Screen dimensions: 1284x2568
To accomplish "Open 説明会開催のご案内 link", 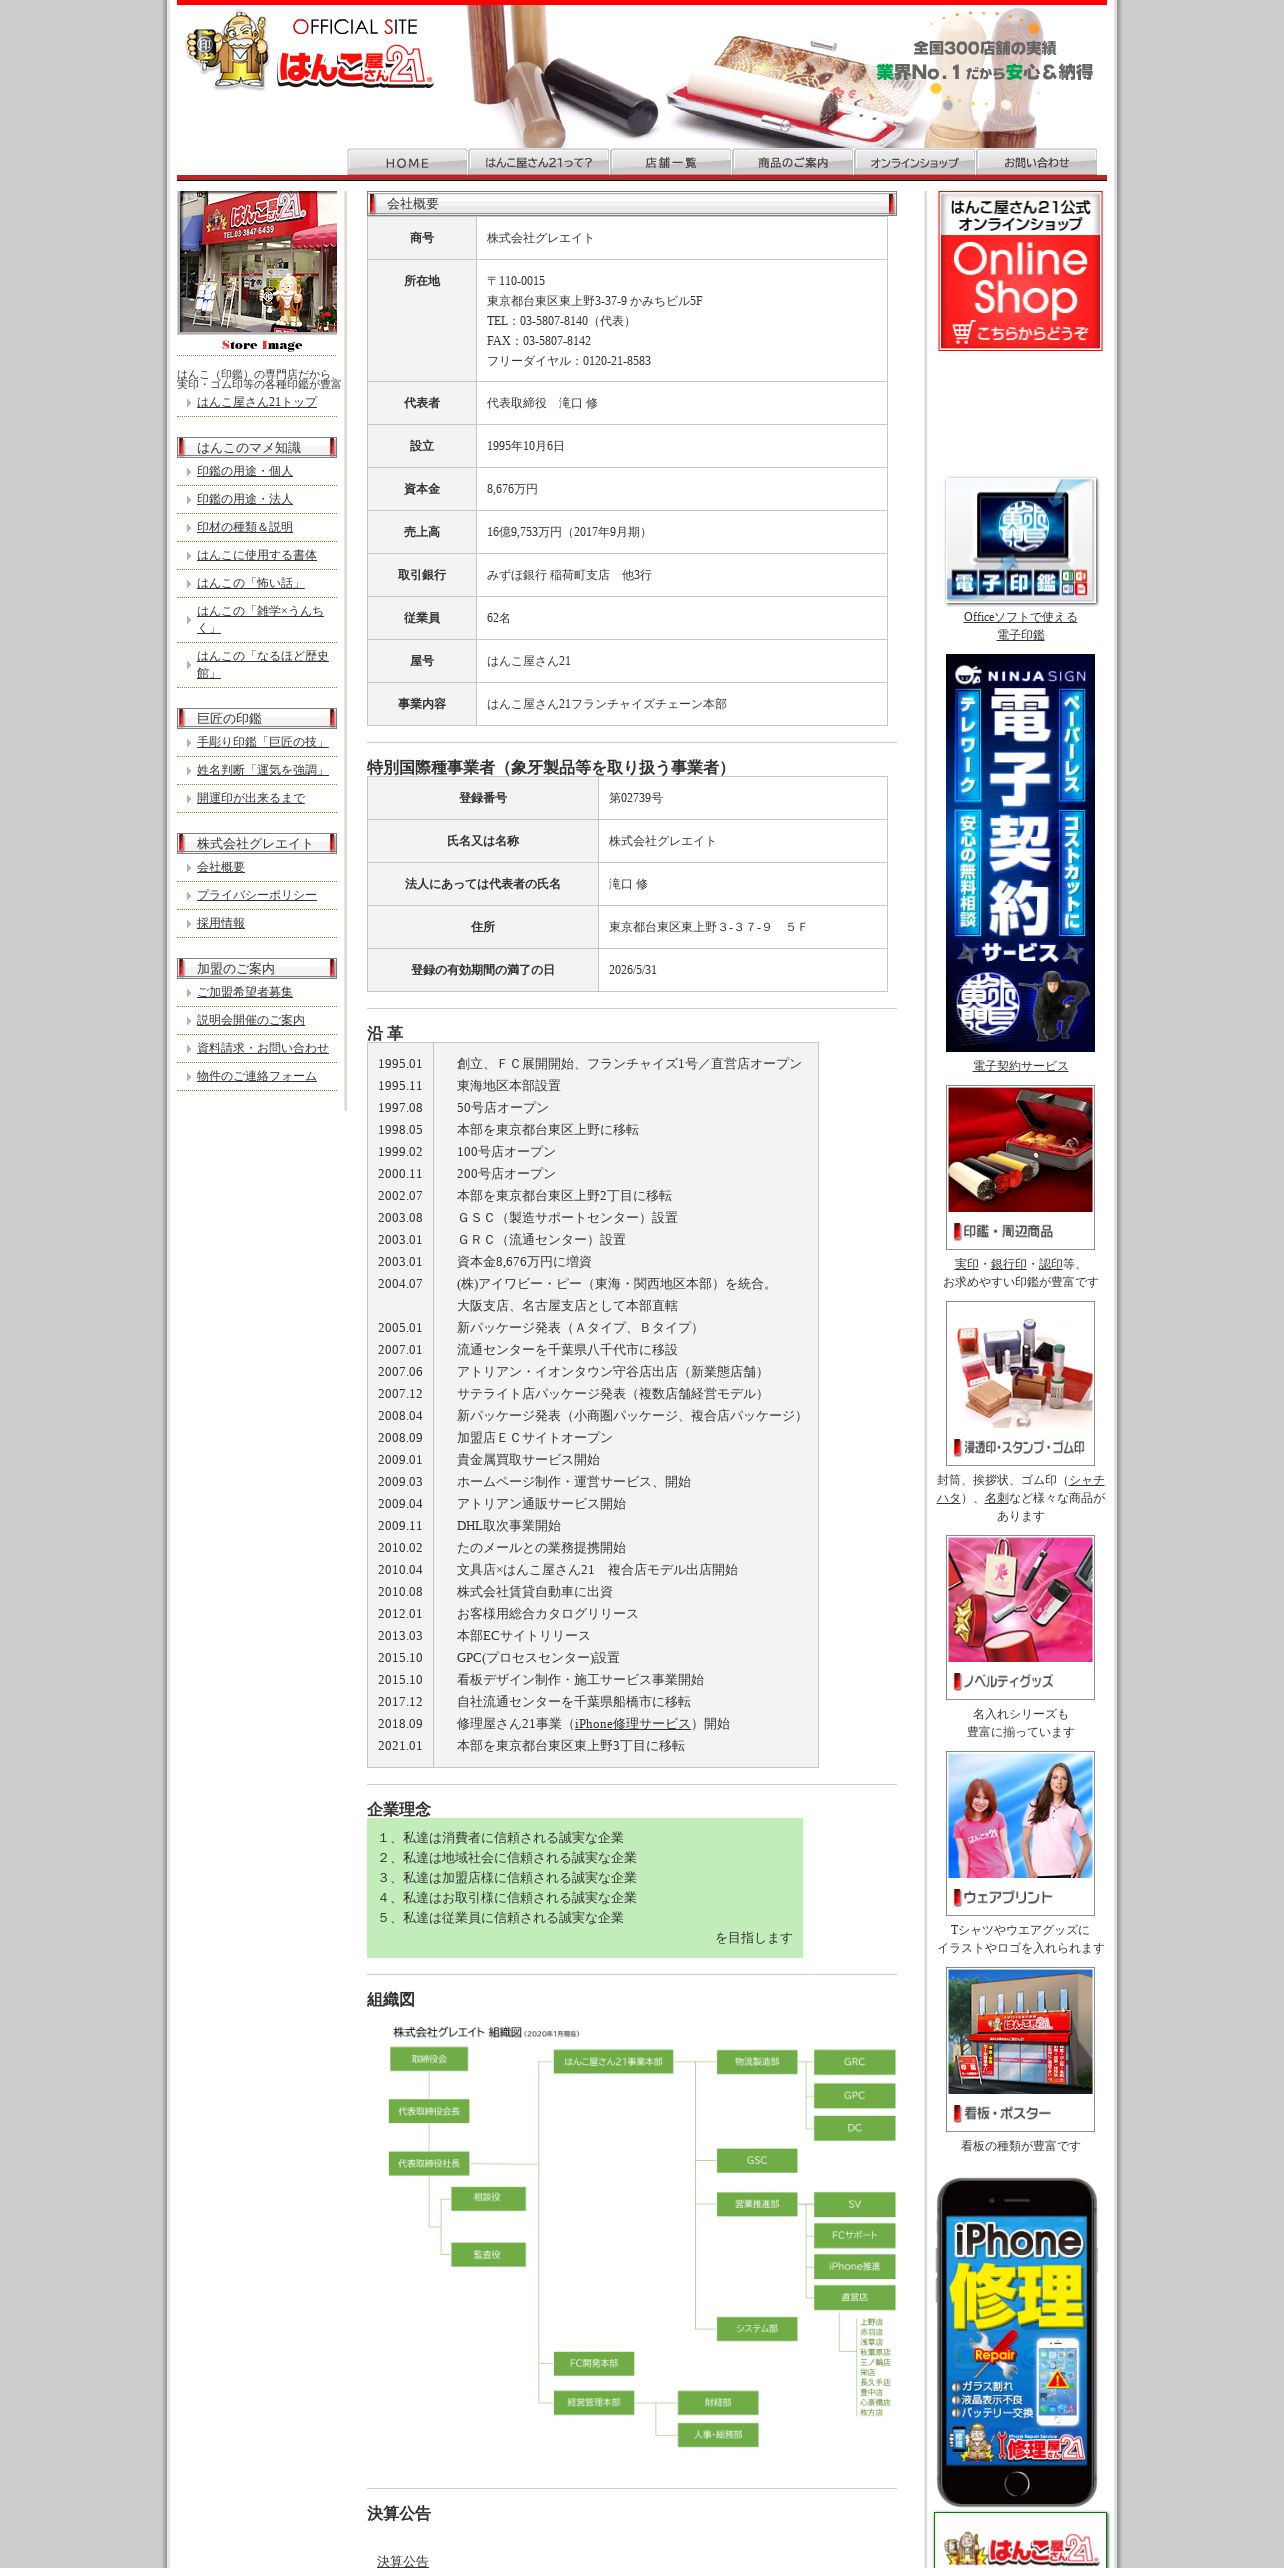I will tap(251, 1020).
